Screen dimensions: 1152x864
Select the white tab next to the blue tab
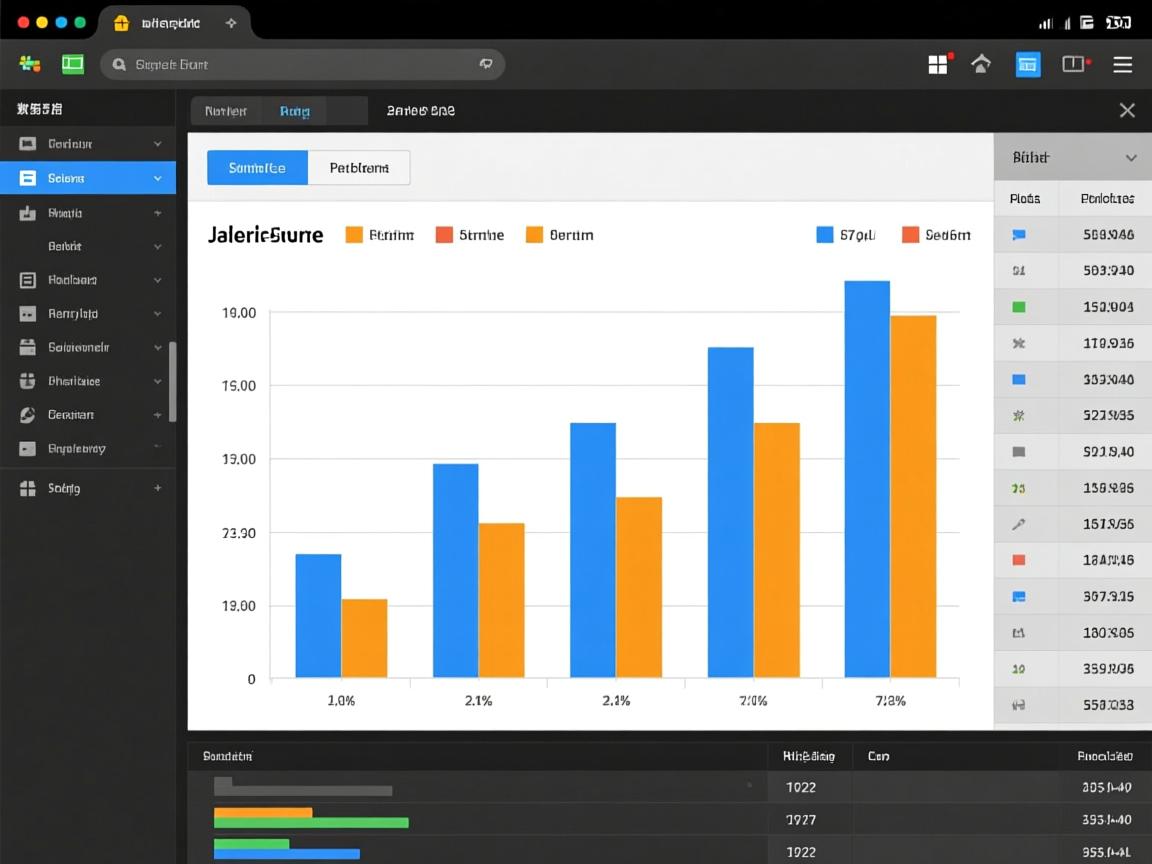coord(359,168)
